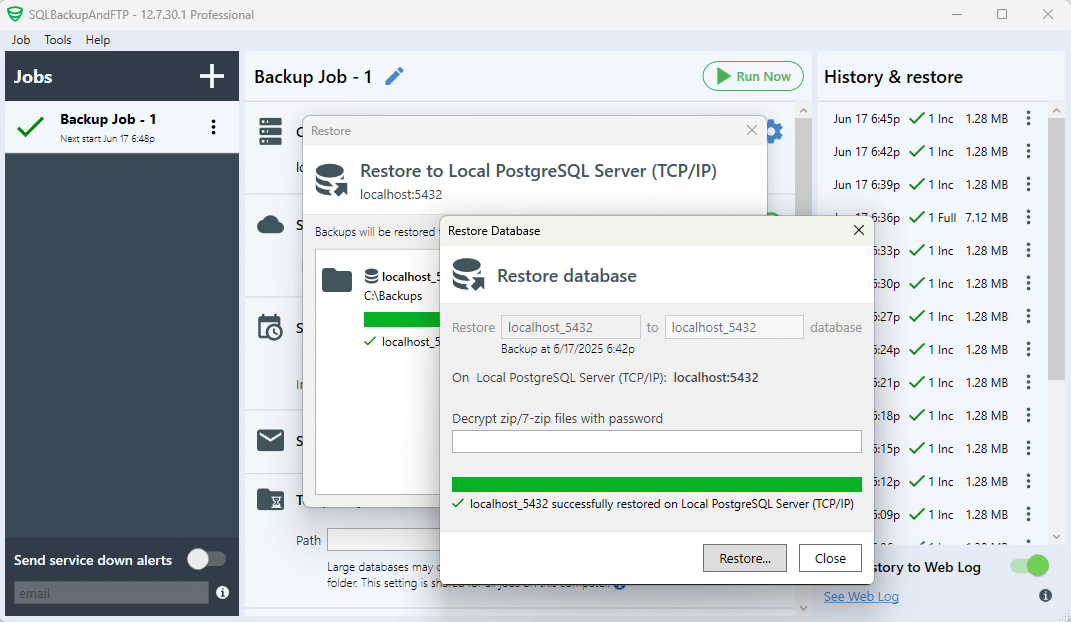Viewport: 1071px width, 622px height.
Task: Click the Run Now button
Action: pos(753,76)
